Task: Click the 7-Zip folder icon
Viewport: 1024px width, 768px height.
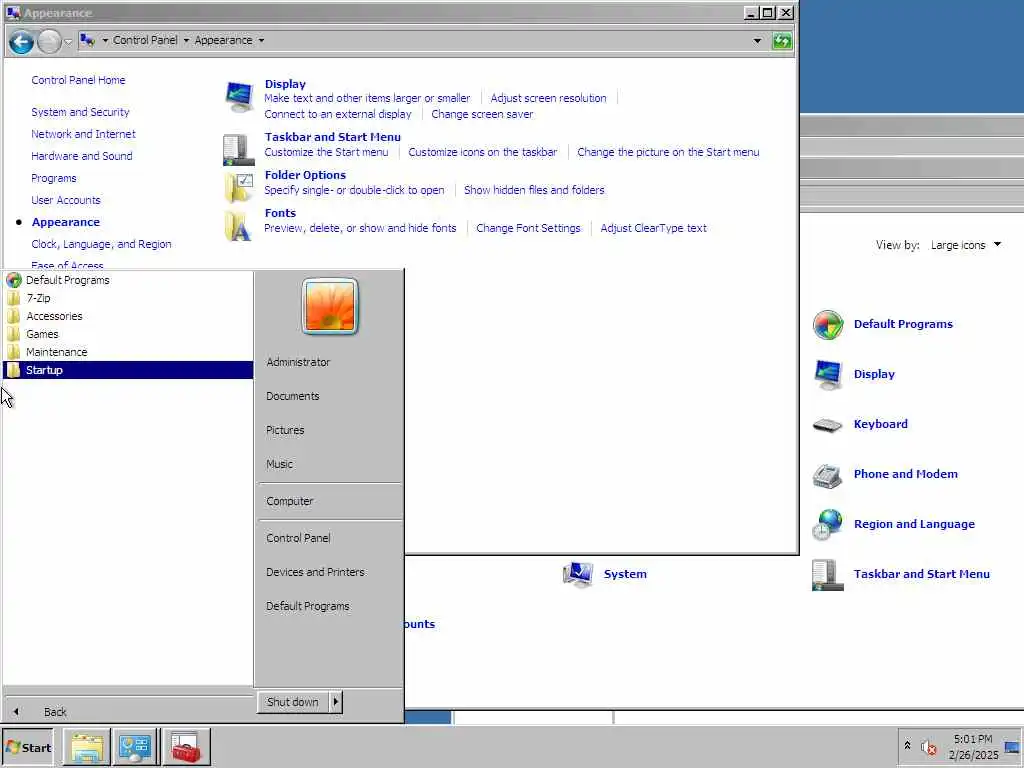Action: (x=14, y=298)
